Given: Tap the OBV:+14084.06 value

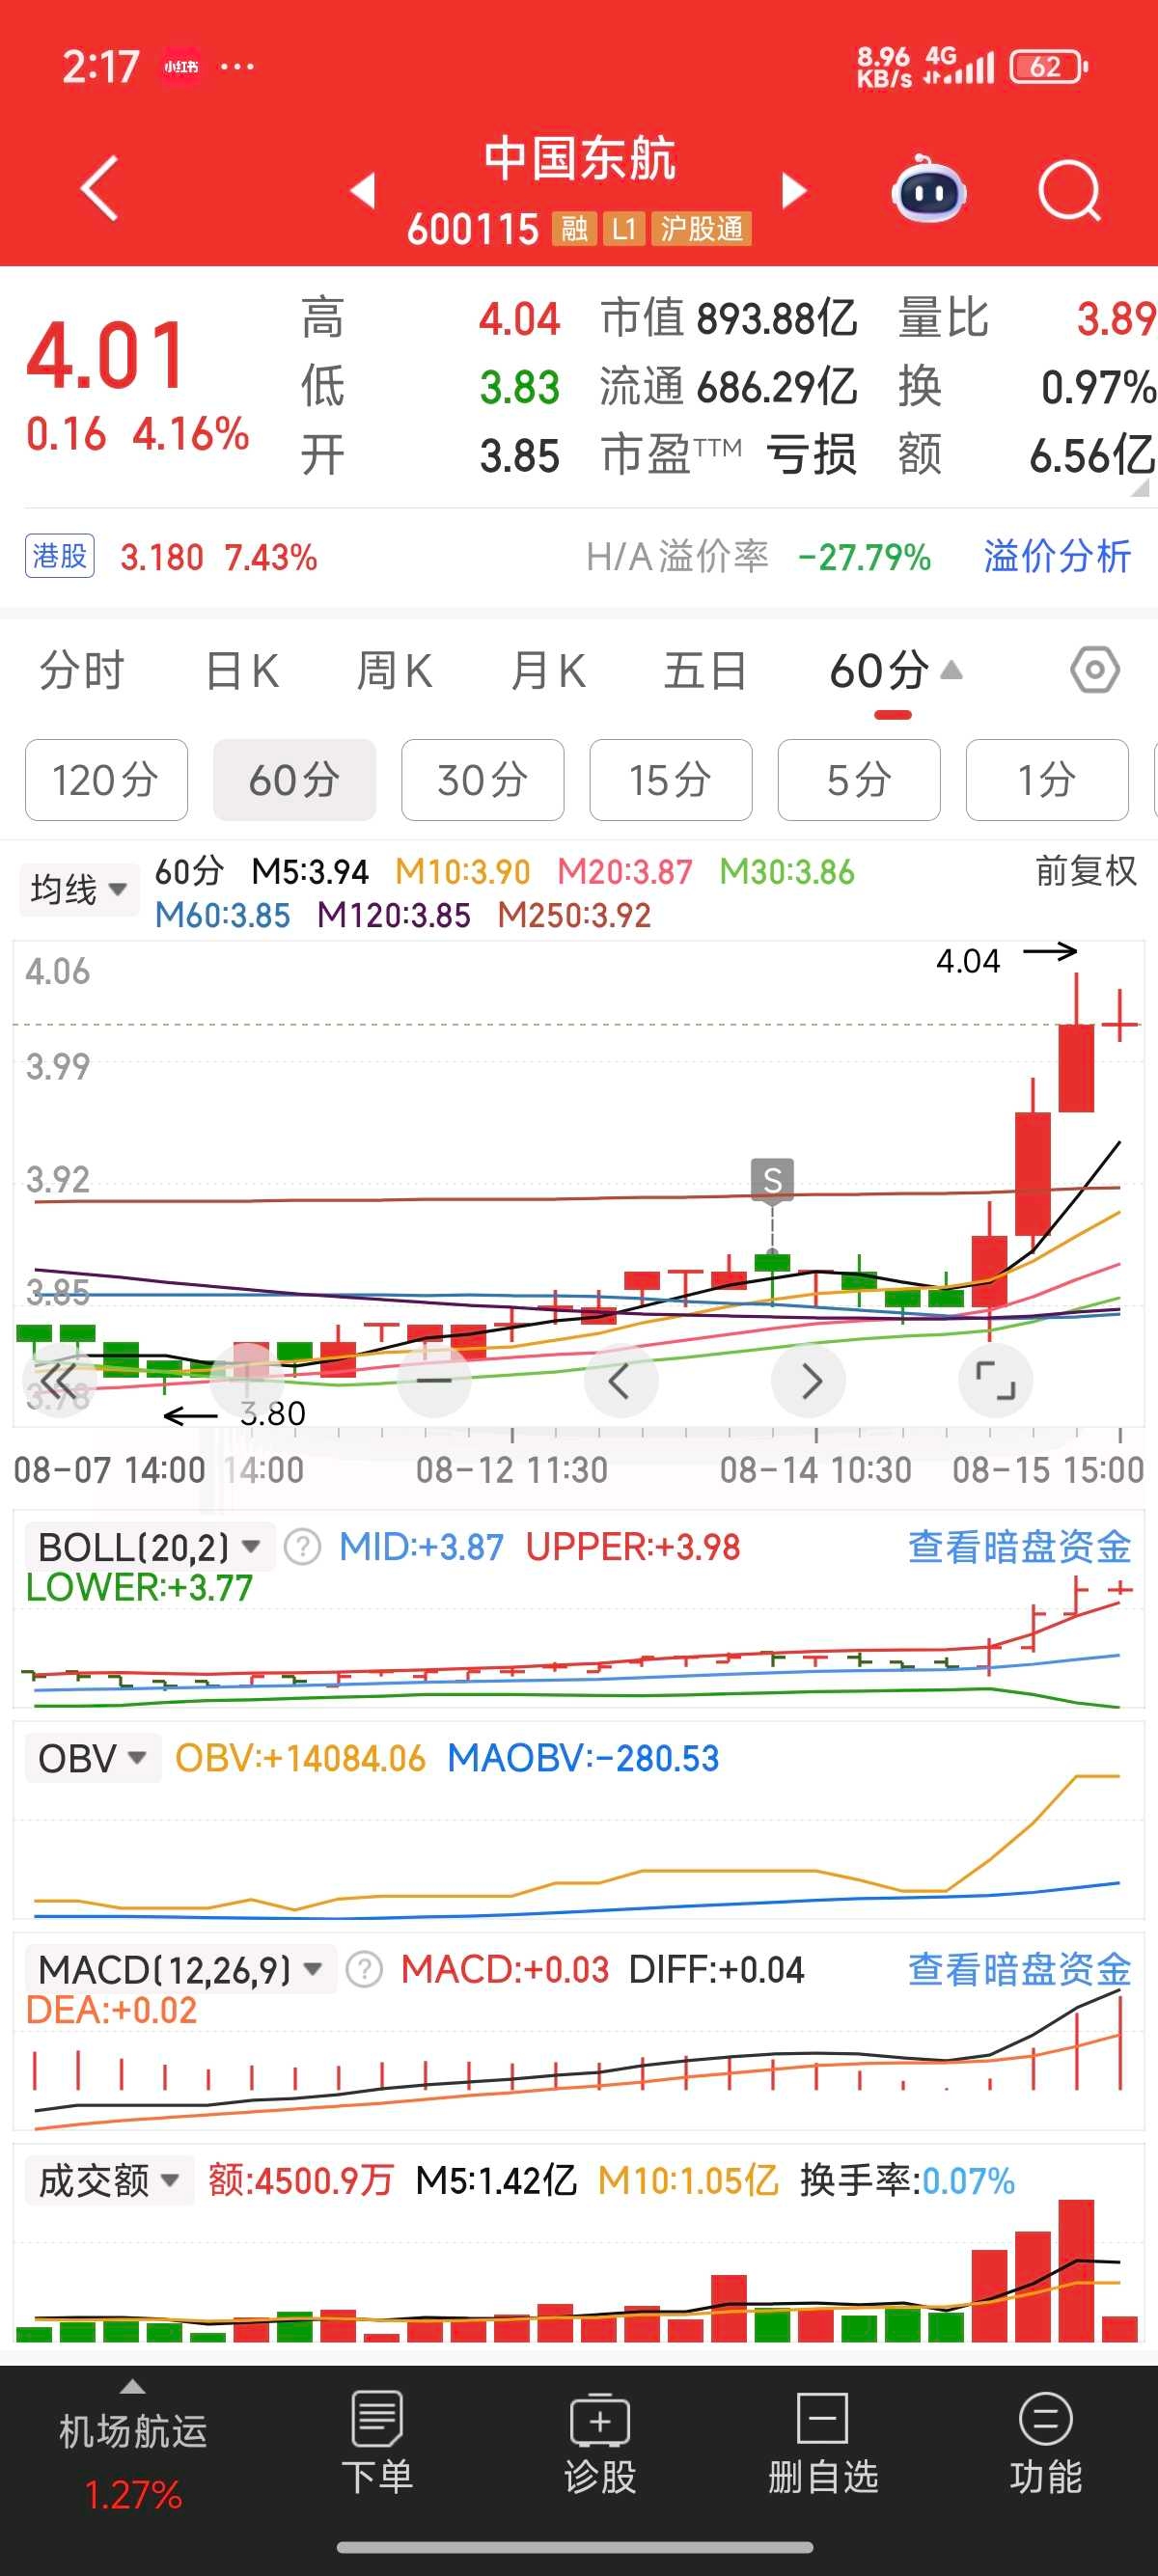Looking at the screenshot, I should (300, 1758).
